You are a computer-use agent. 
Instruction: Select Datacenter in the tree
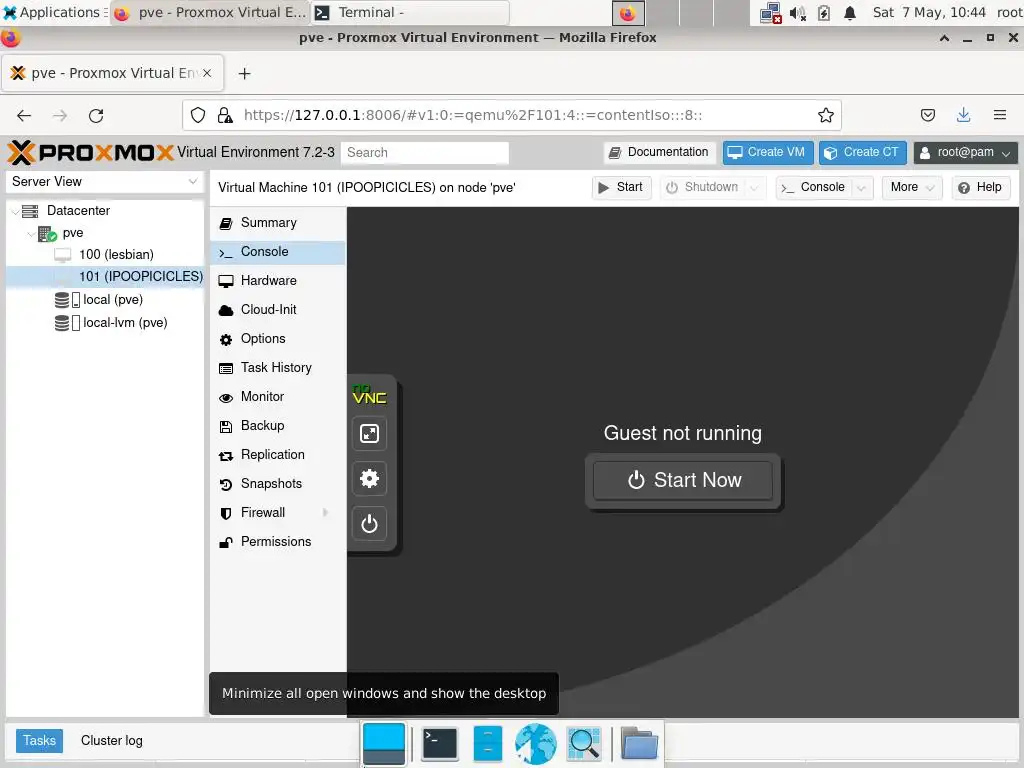[x=78, y=210]
